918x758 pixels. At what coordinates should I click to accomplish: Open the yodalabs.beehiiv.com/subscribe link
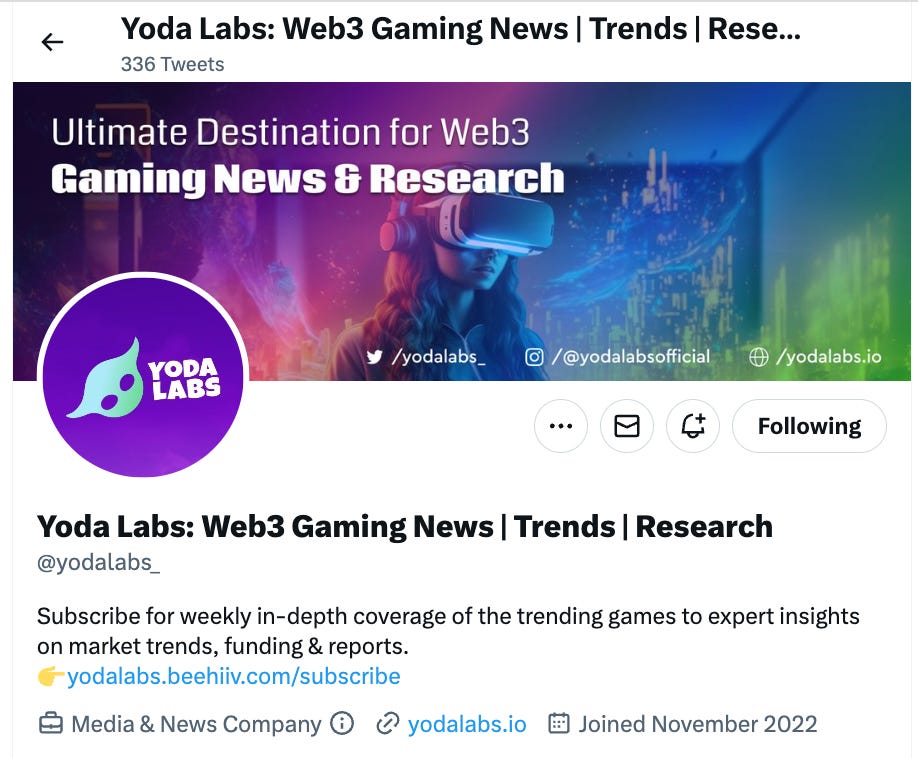coord(234,676)
